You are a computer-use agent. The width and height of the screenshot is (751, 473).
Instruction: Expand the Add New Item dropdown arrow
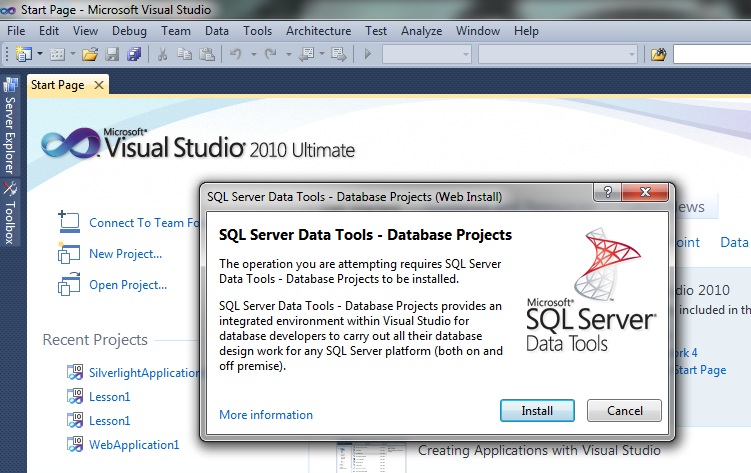pos(73,54)
